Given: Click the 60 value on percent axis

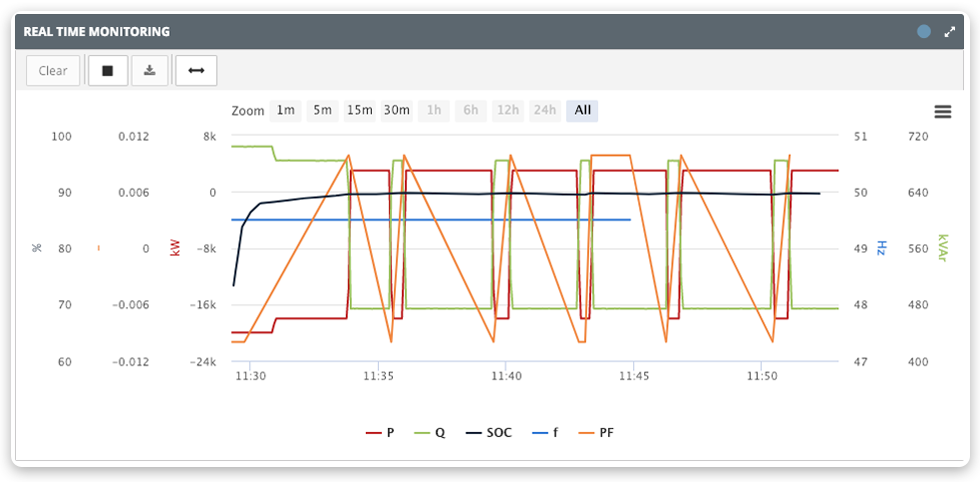Looking at the screenshot, I should [64, 362].
